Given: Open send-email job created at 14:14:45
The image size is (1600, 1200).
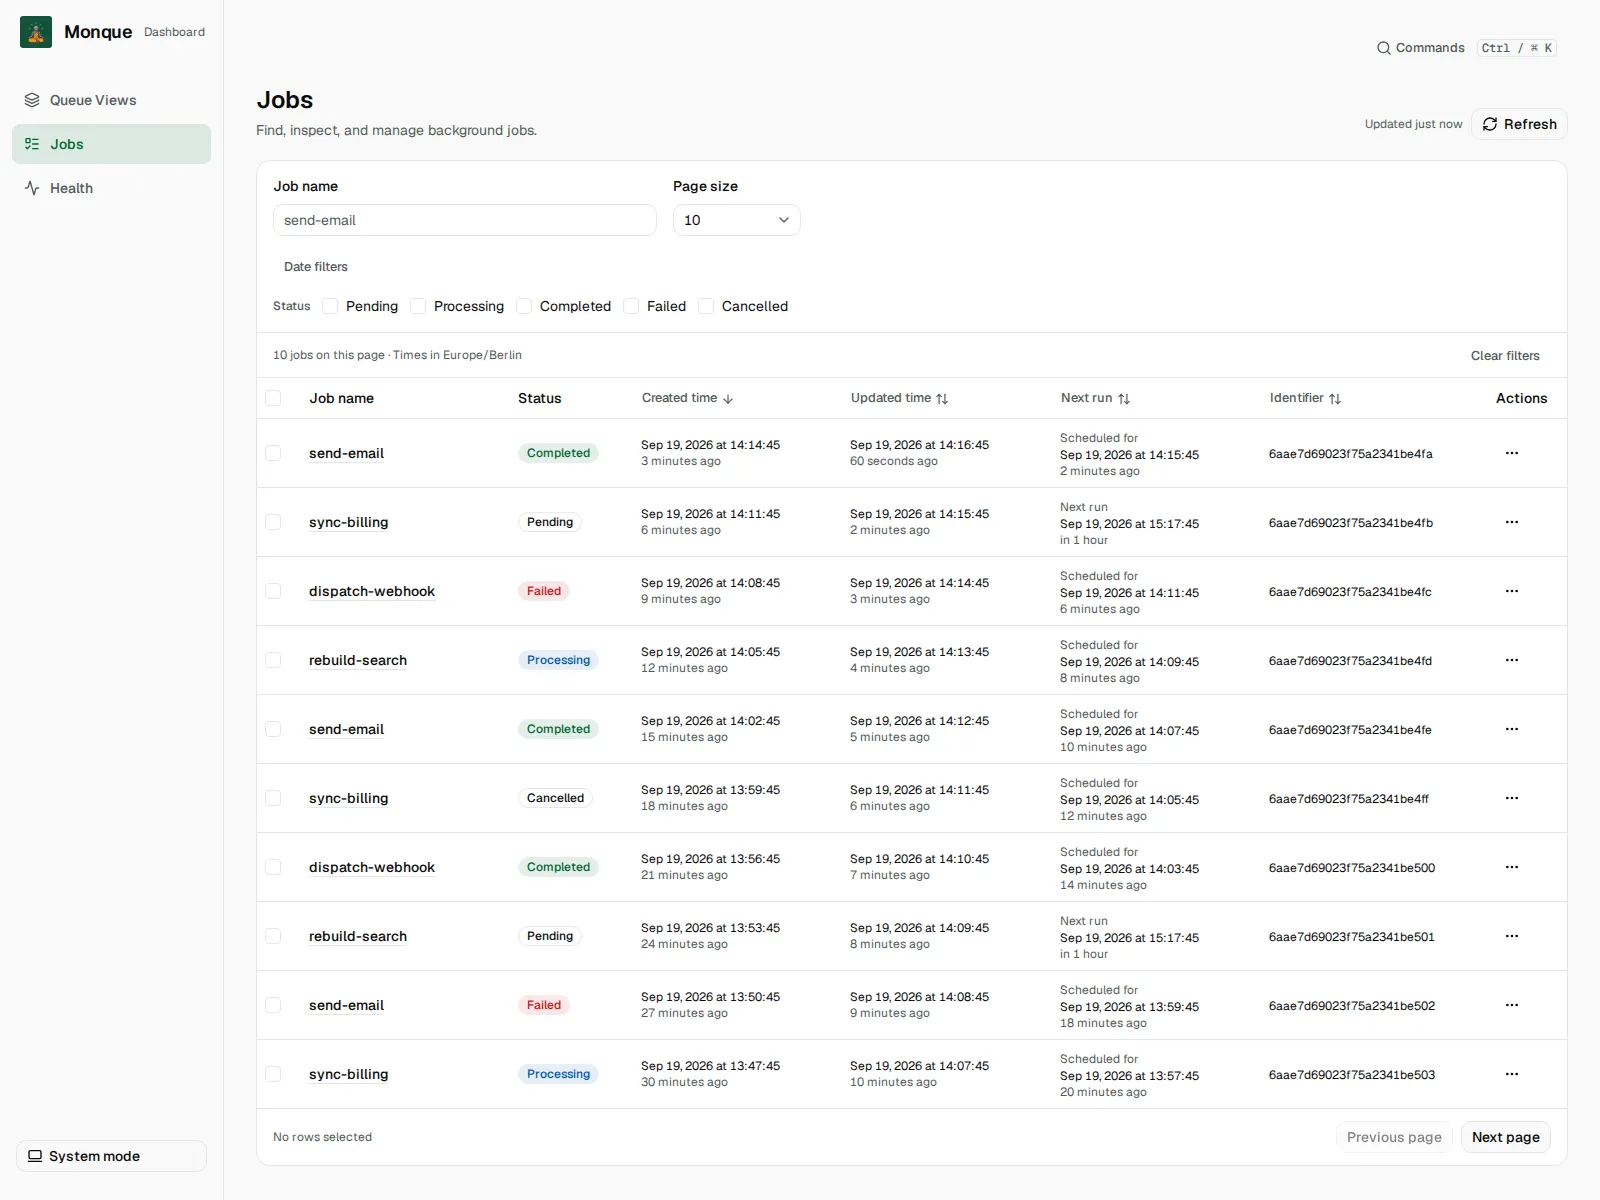Looking at the screenshot, I should pos(346,453).
